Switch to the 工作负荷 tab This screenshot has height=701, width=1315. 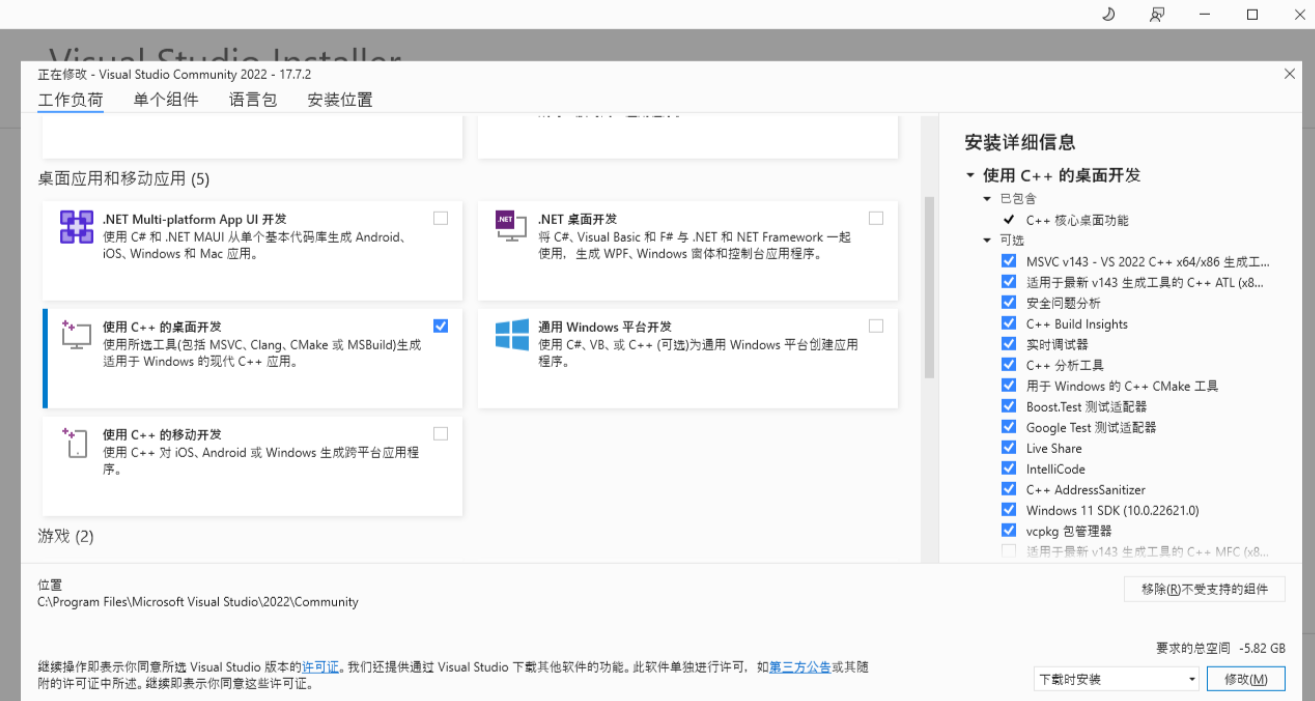tap(70, 100)
